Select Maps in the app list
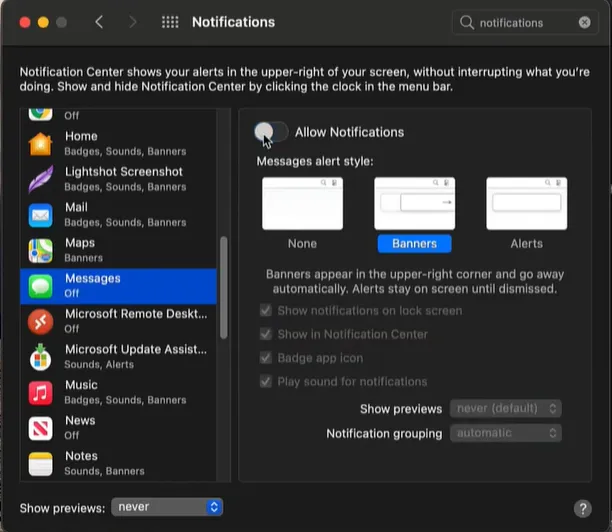The image size is (612, 532). (118, 251)
